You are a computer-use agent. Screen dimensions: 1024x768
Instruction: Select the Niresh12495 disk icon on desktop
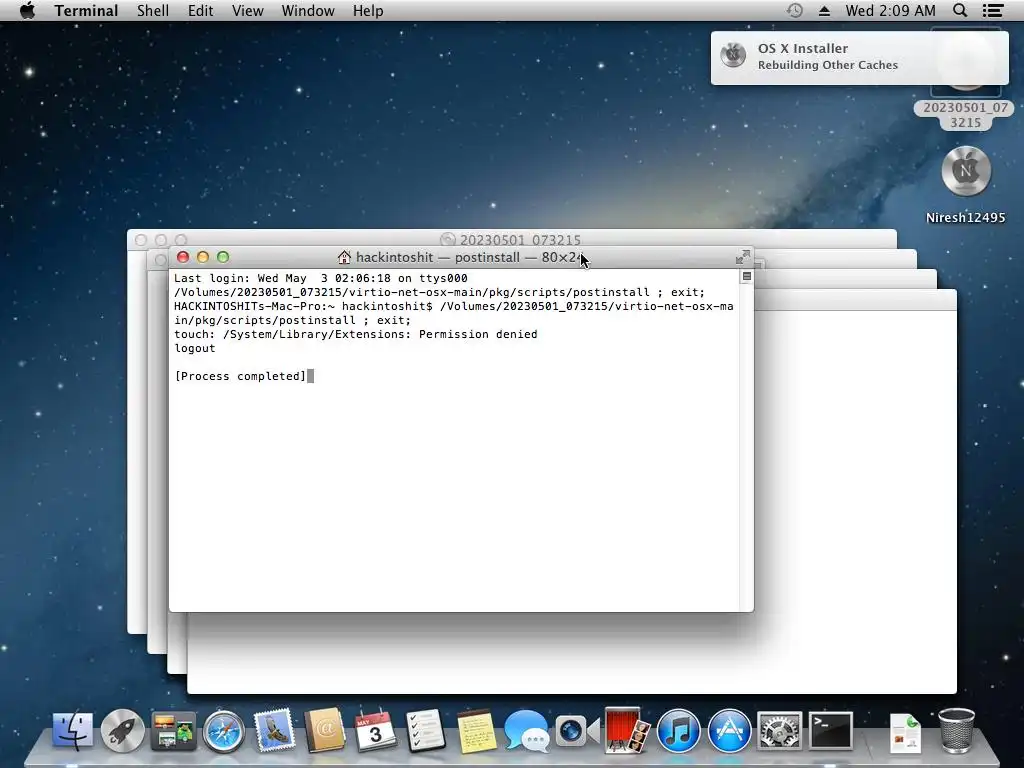966,171
